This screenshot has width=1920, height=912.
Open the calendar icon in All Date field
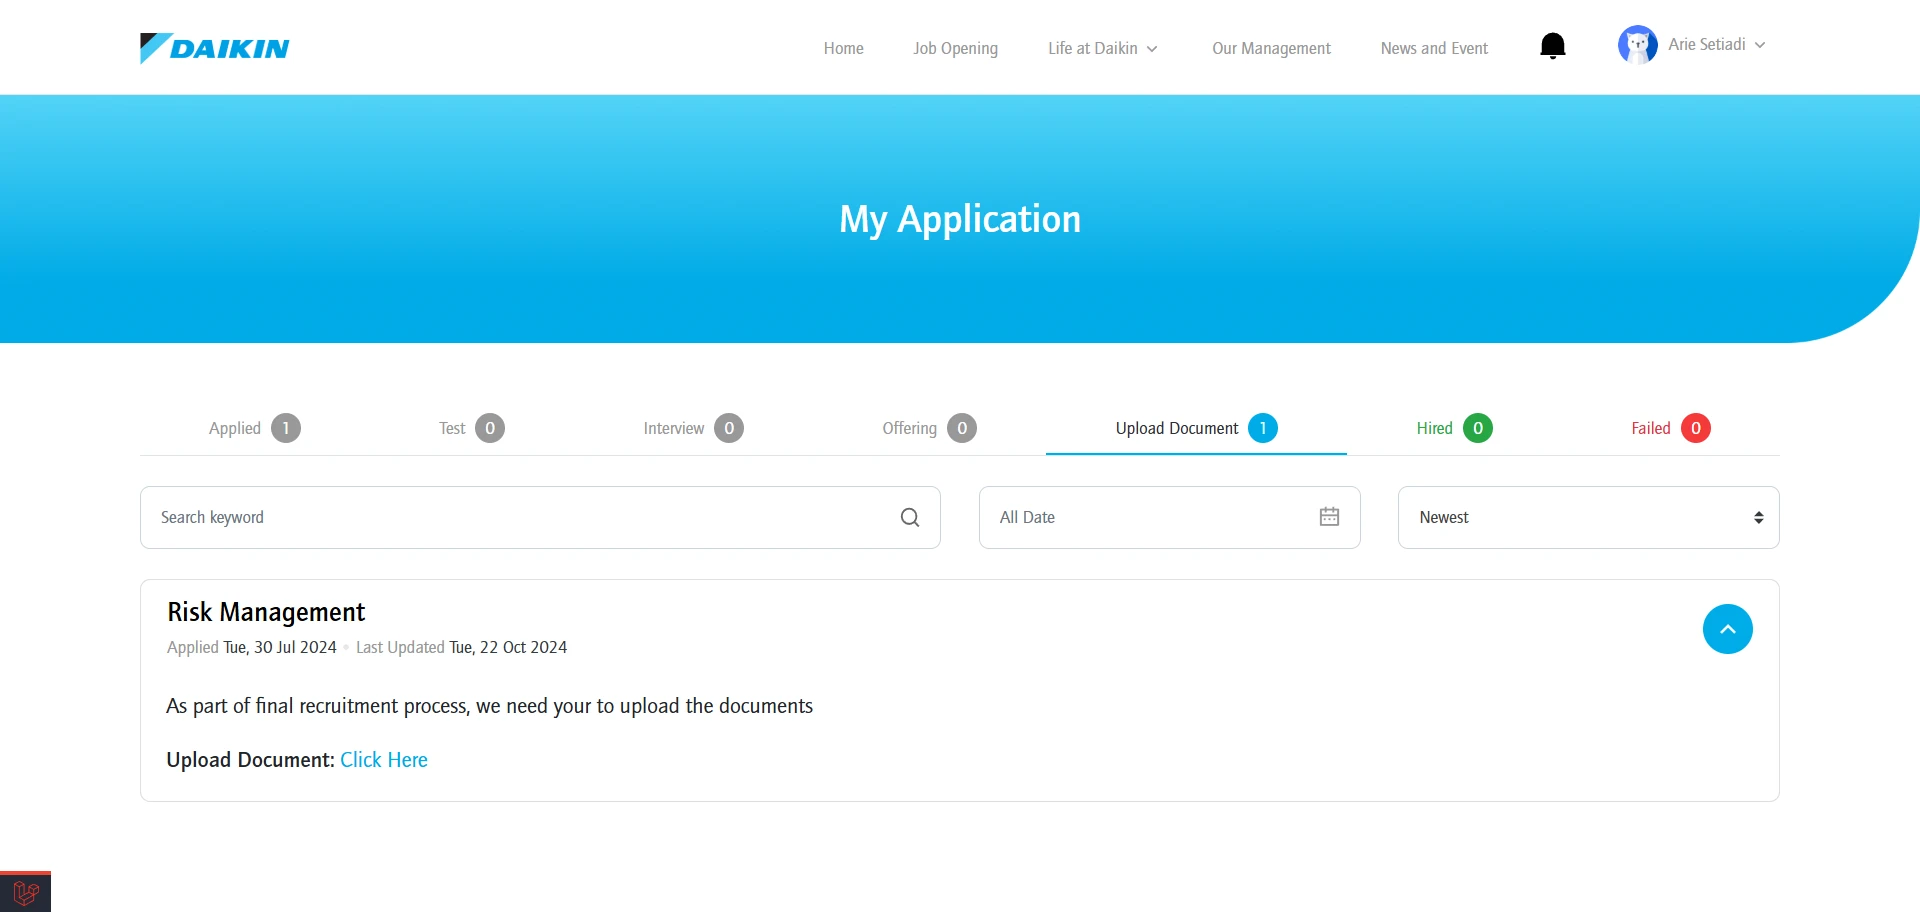(x=1328, y=516)
